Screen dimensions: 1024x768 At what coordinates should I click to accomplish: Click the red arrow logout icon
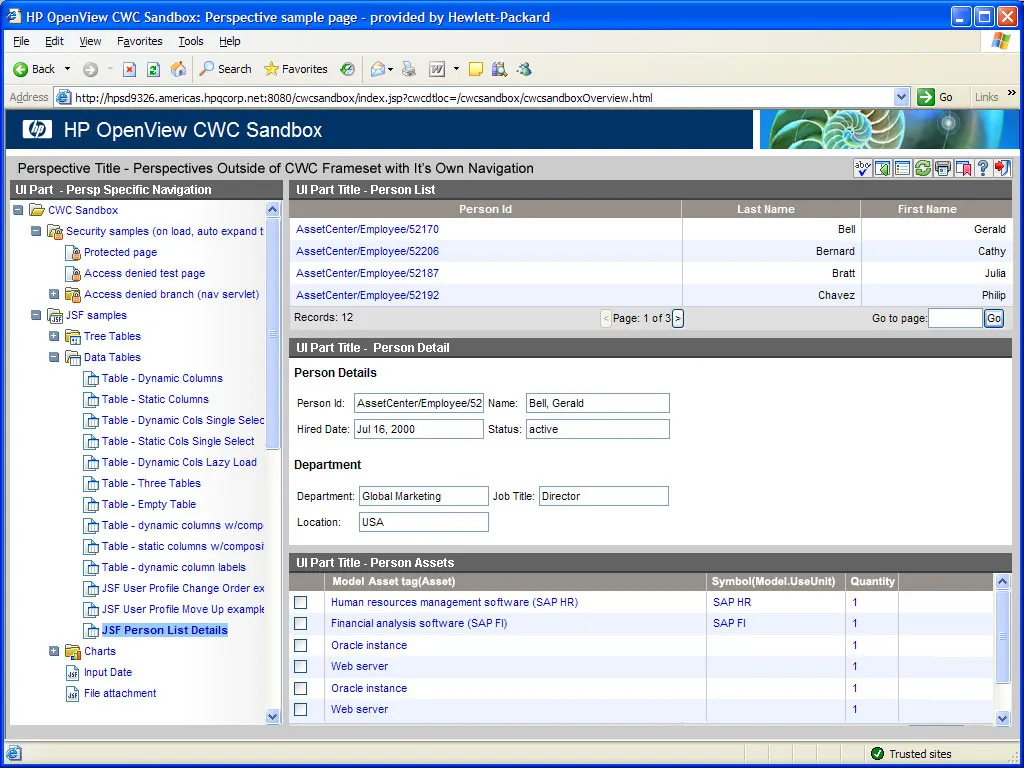coord(1002,168)
